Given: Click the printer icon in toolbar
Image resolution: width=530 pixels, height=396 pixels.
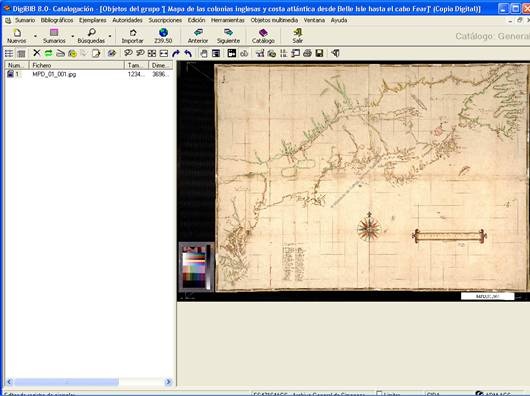Looking at the screenshot, I should pos(307,53).
